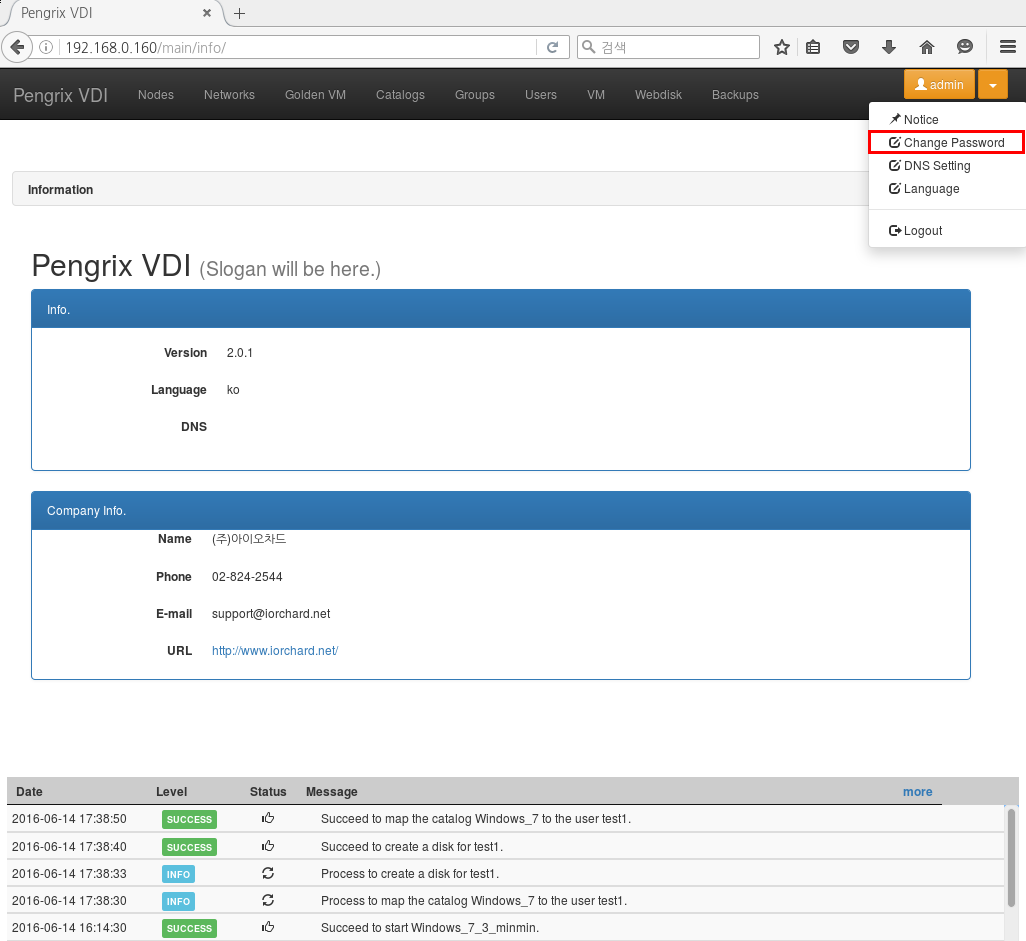Click the SUCCESS badge for 16:14:30 entry

[x=189, y=929]
